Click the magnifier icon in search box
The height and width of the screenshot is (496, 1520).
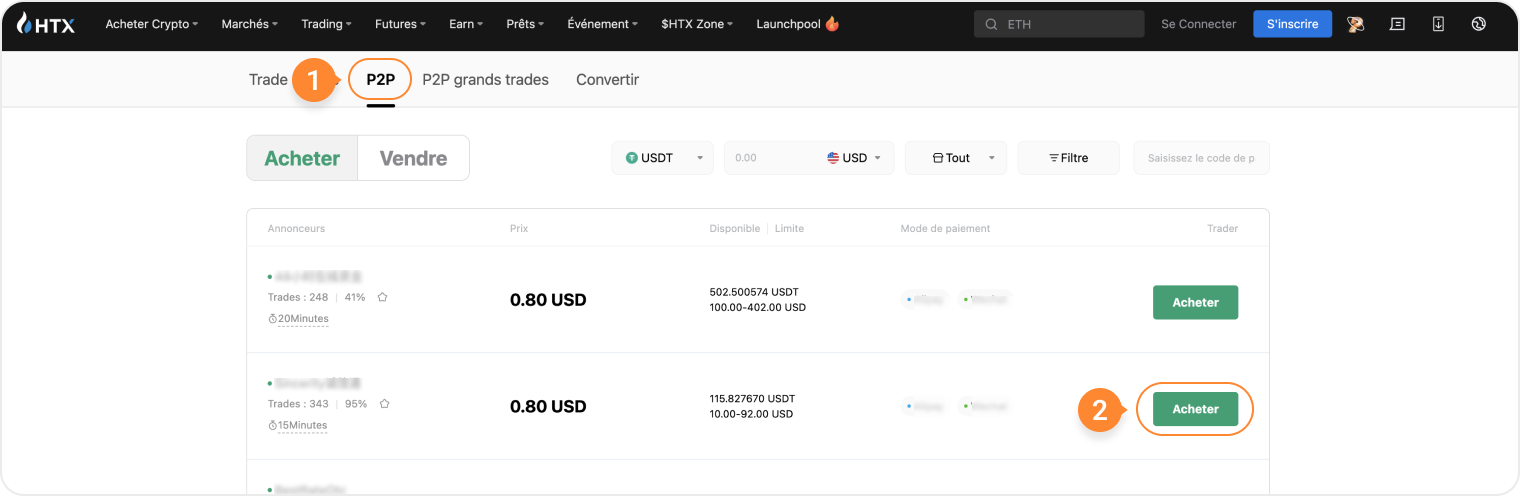(991, 24)
